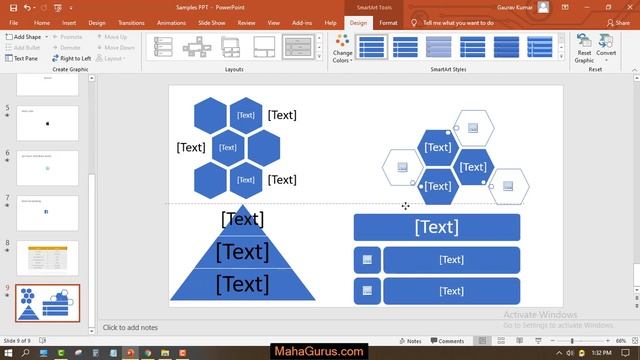Collapse the ribbon chevron
The height and width of the screenshot is (360, 640).
(635, 70)
